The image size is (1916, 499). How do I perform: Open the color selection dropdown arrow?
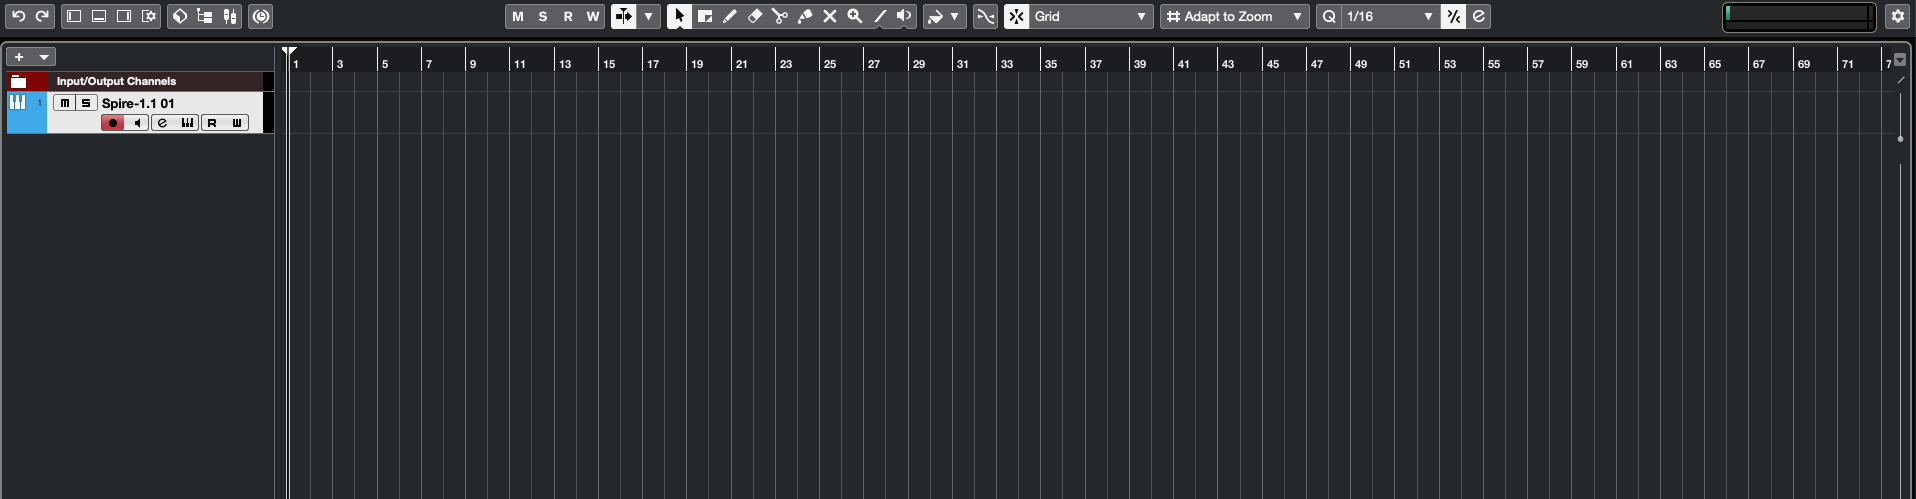pos(955,16)
